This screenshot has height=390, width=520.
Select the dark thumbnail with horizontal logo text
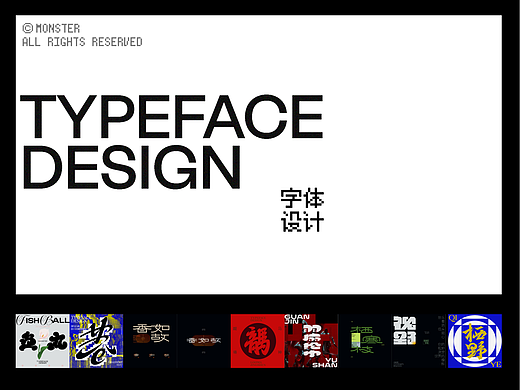click(x=204, y=341)
